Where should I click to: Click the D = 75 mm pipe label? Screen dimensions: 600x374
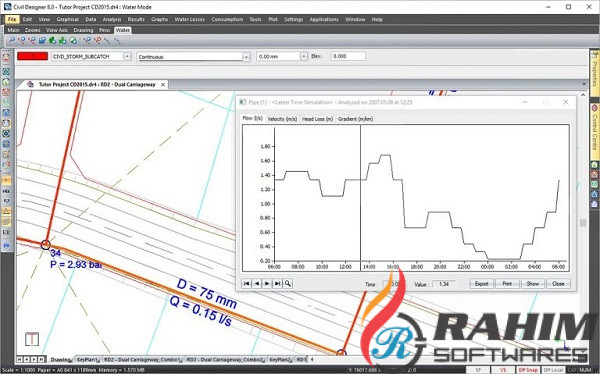[x=207, y=294]
